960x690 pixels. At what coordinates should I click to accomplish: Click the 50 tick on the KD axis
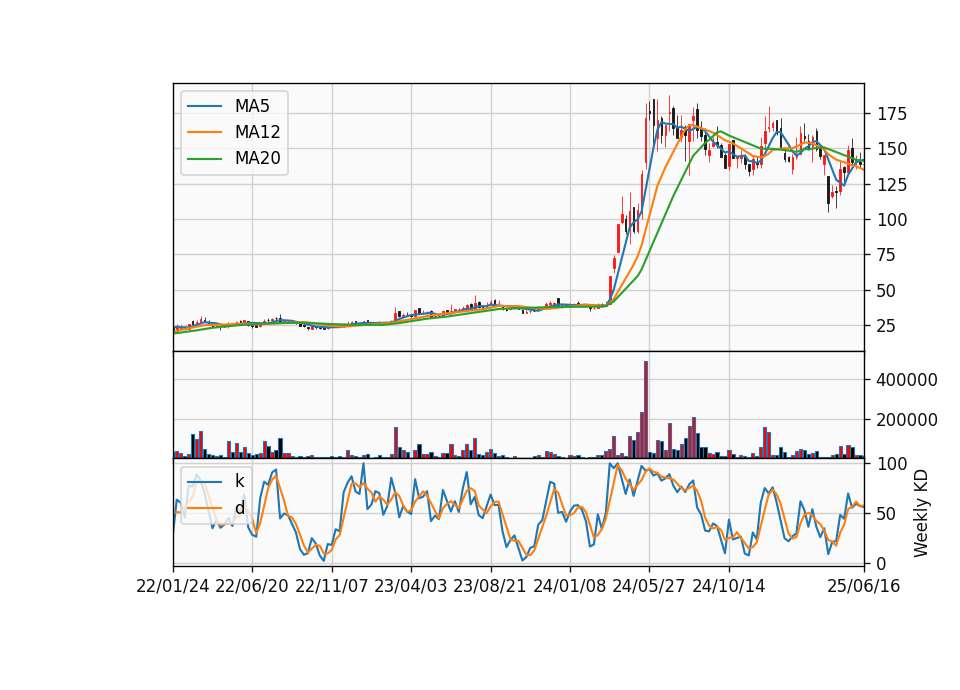tap(887, 514)
